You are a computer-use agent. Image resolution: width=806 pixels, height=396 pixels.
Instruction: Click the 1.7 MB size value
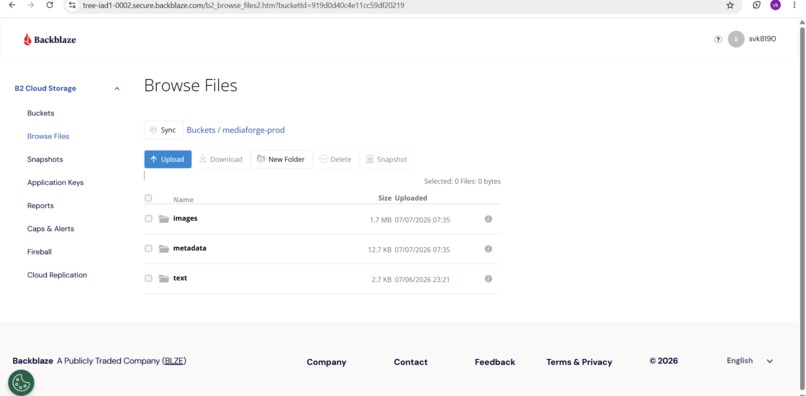pyautogui.click(x=380, y=220)
